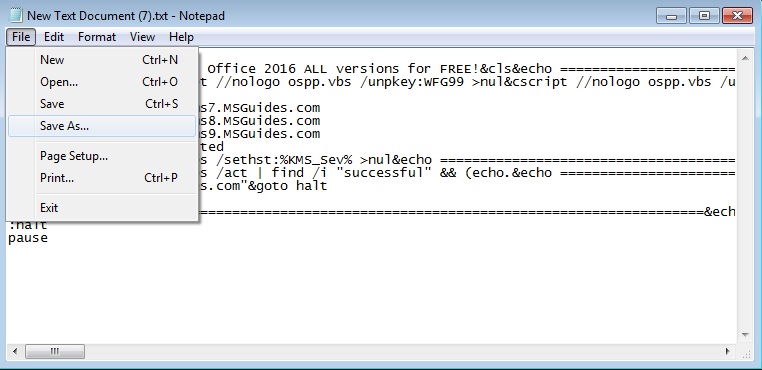762x370 pixels.
Task: Open the View menu
Action: [x=142, y=37]
